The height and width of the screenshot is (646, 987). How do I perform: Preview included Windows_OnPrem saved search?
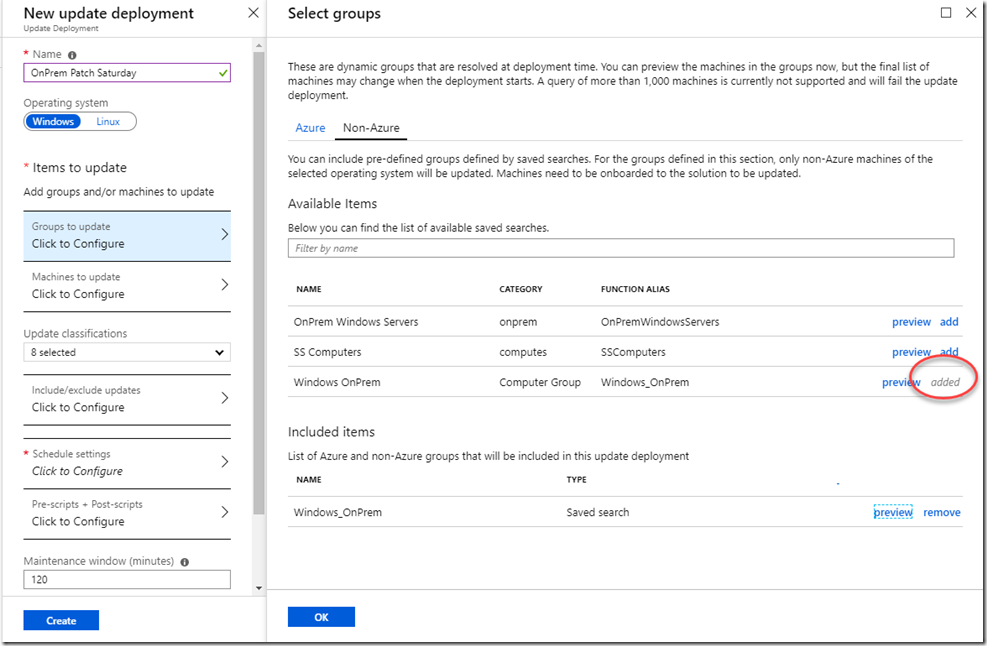point(893,513)
